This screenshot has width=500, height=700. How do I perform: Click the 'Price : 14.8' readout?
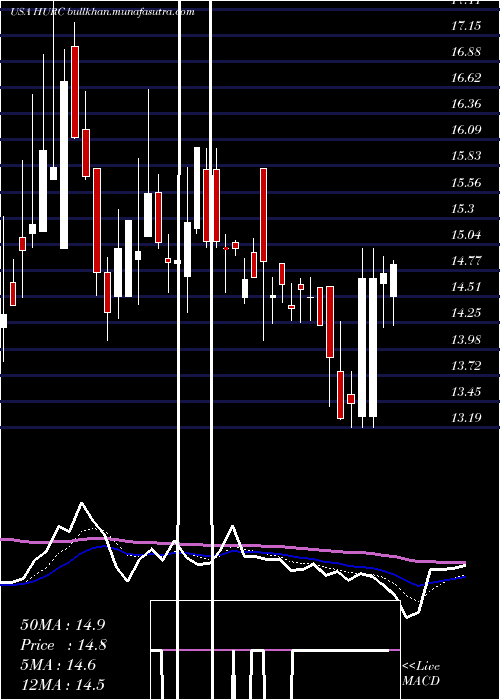63,645
